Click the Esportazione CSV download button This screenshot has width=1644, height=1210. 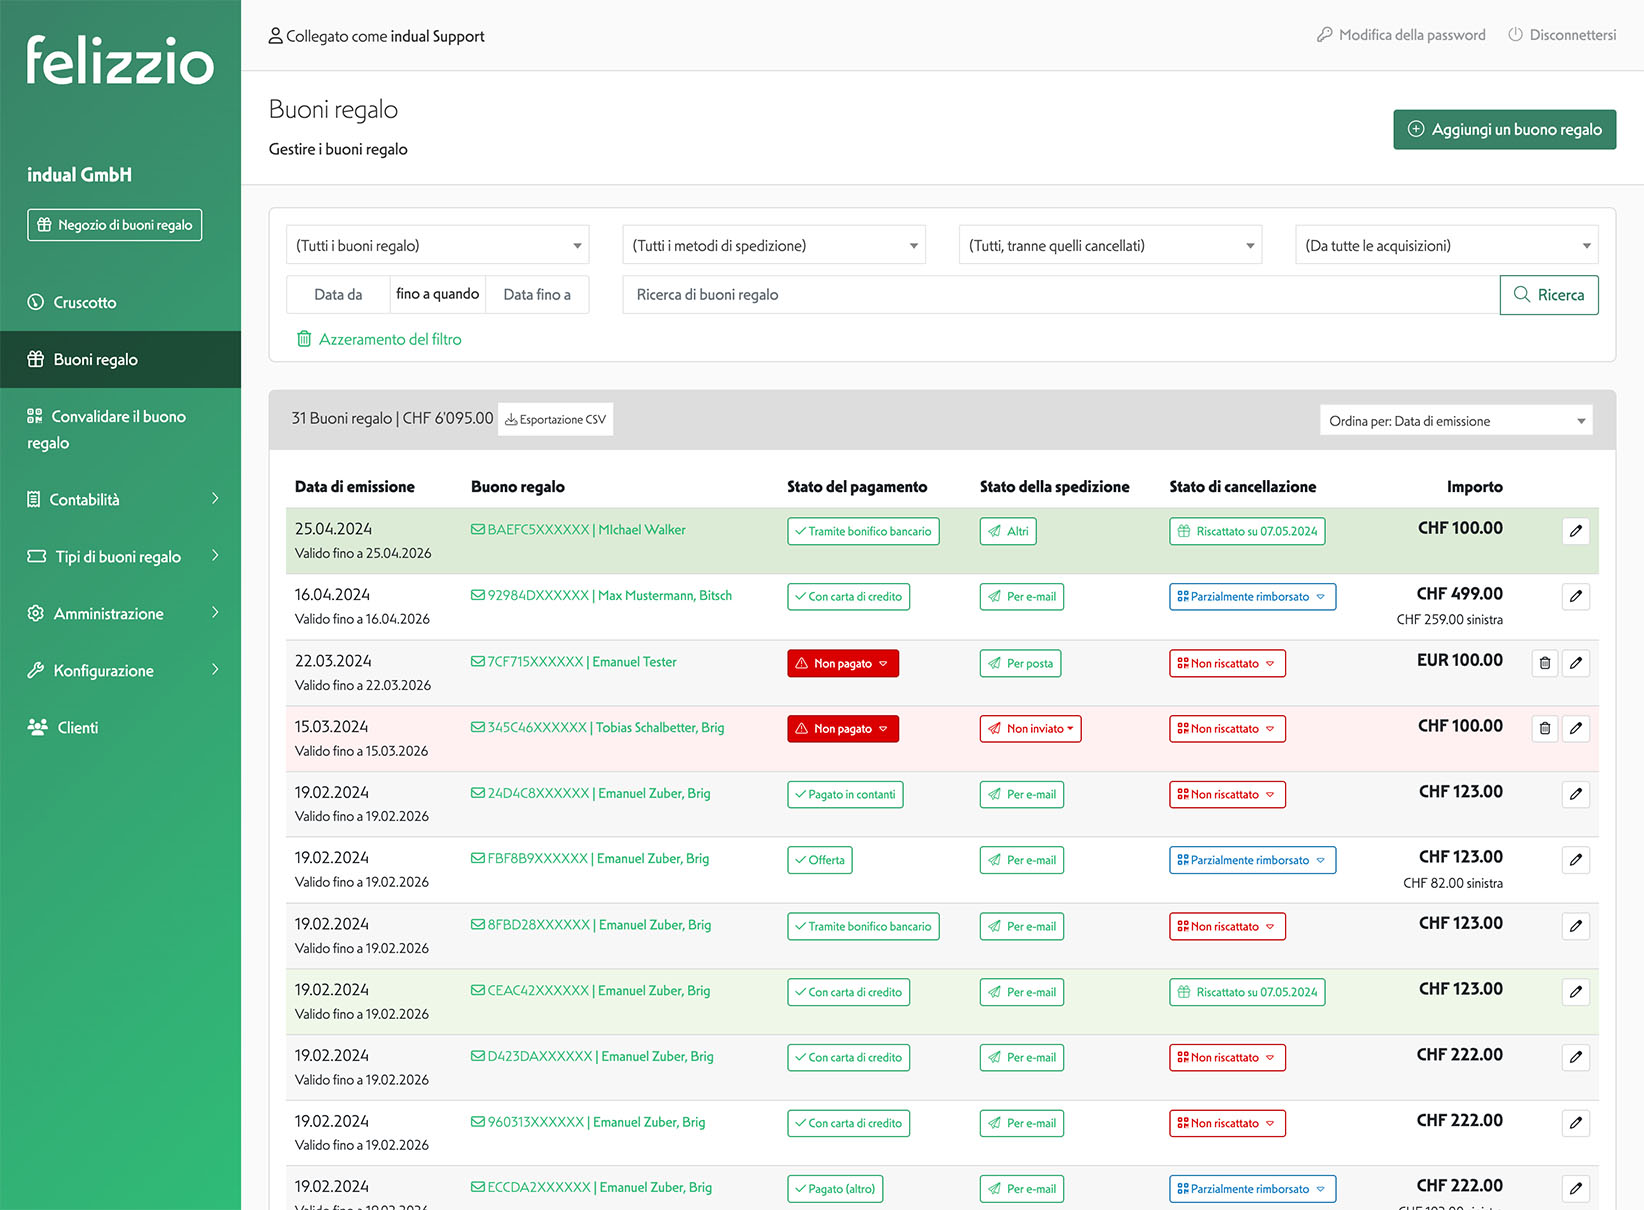pyautogui.click(x=556, y=420)
